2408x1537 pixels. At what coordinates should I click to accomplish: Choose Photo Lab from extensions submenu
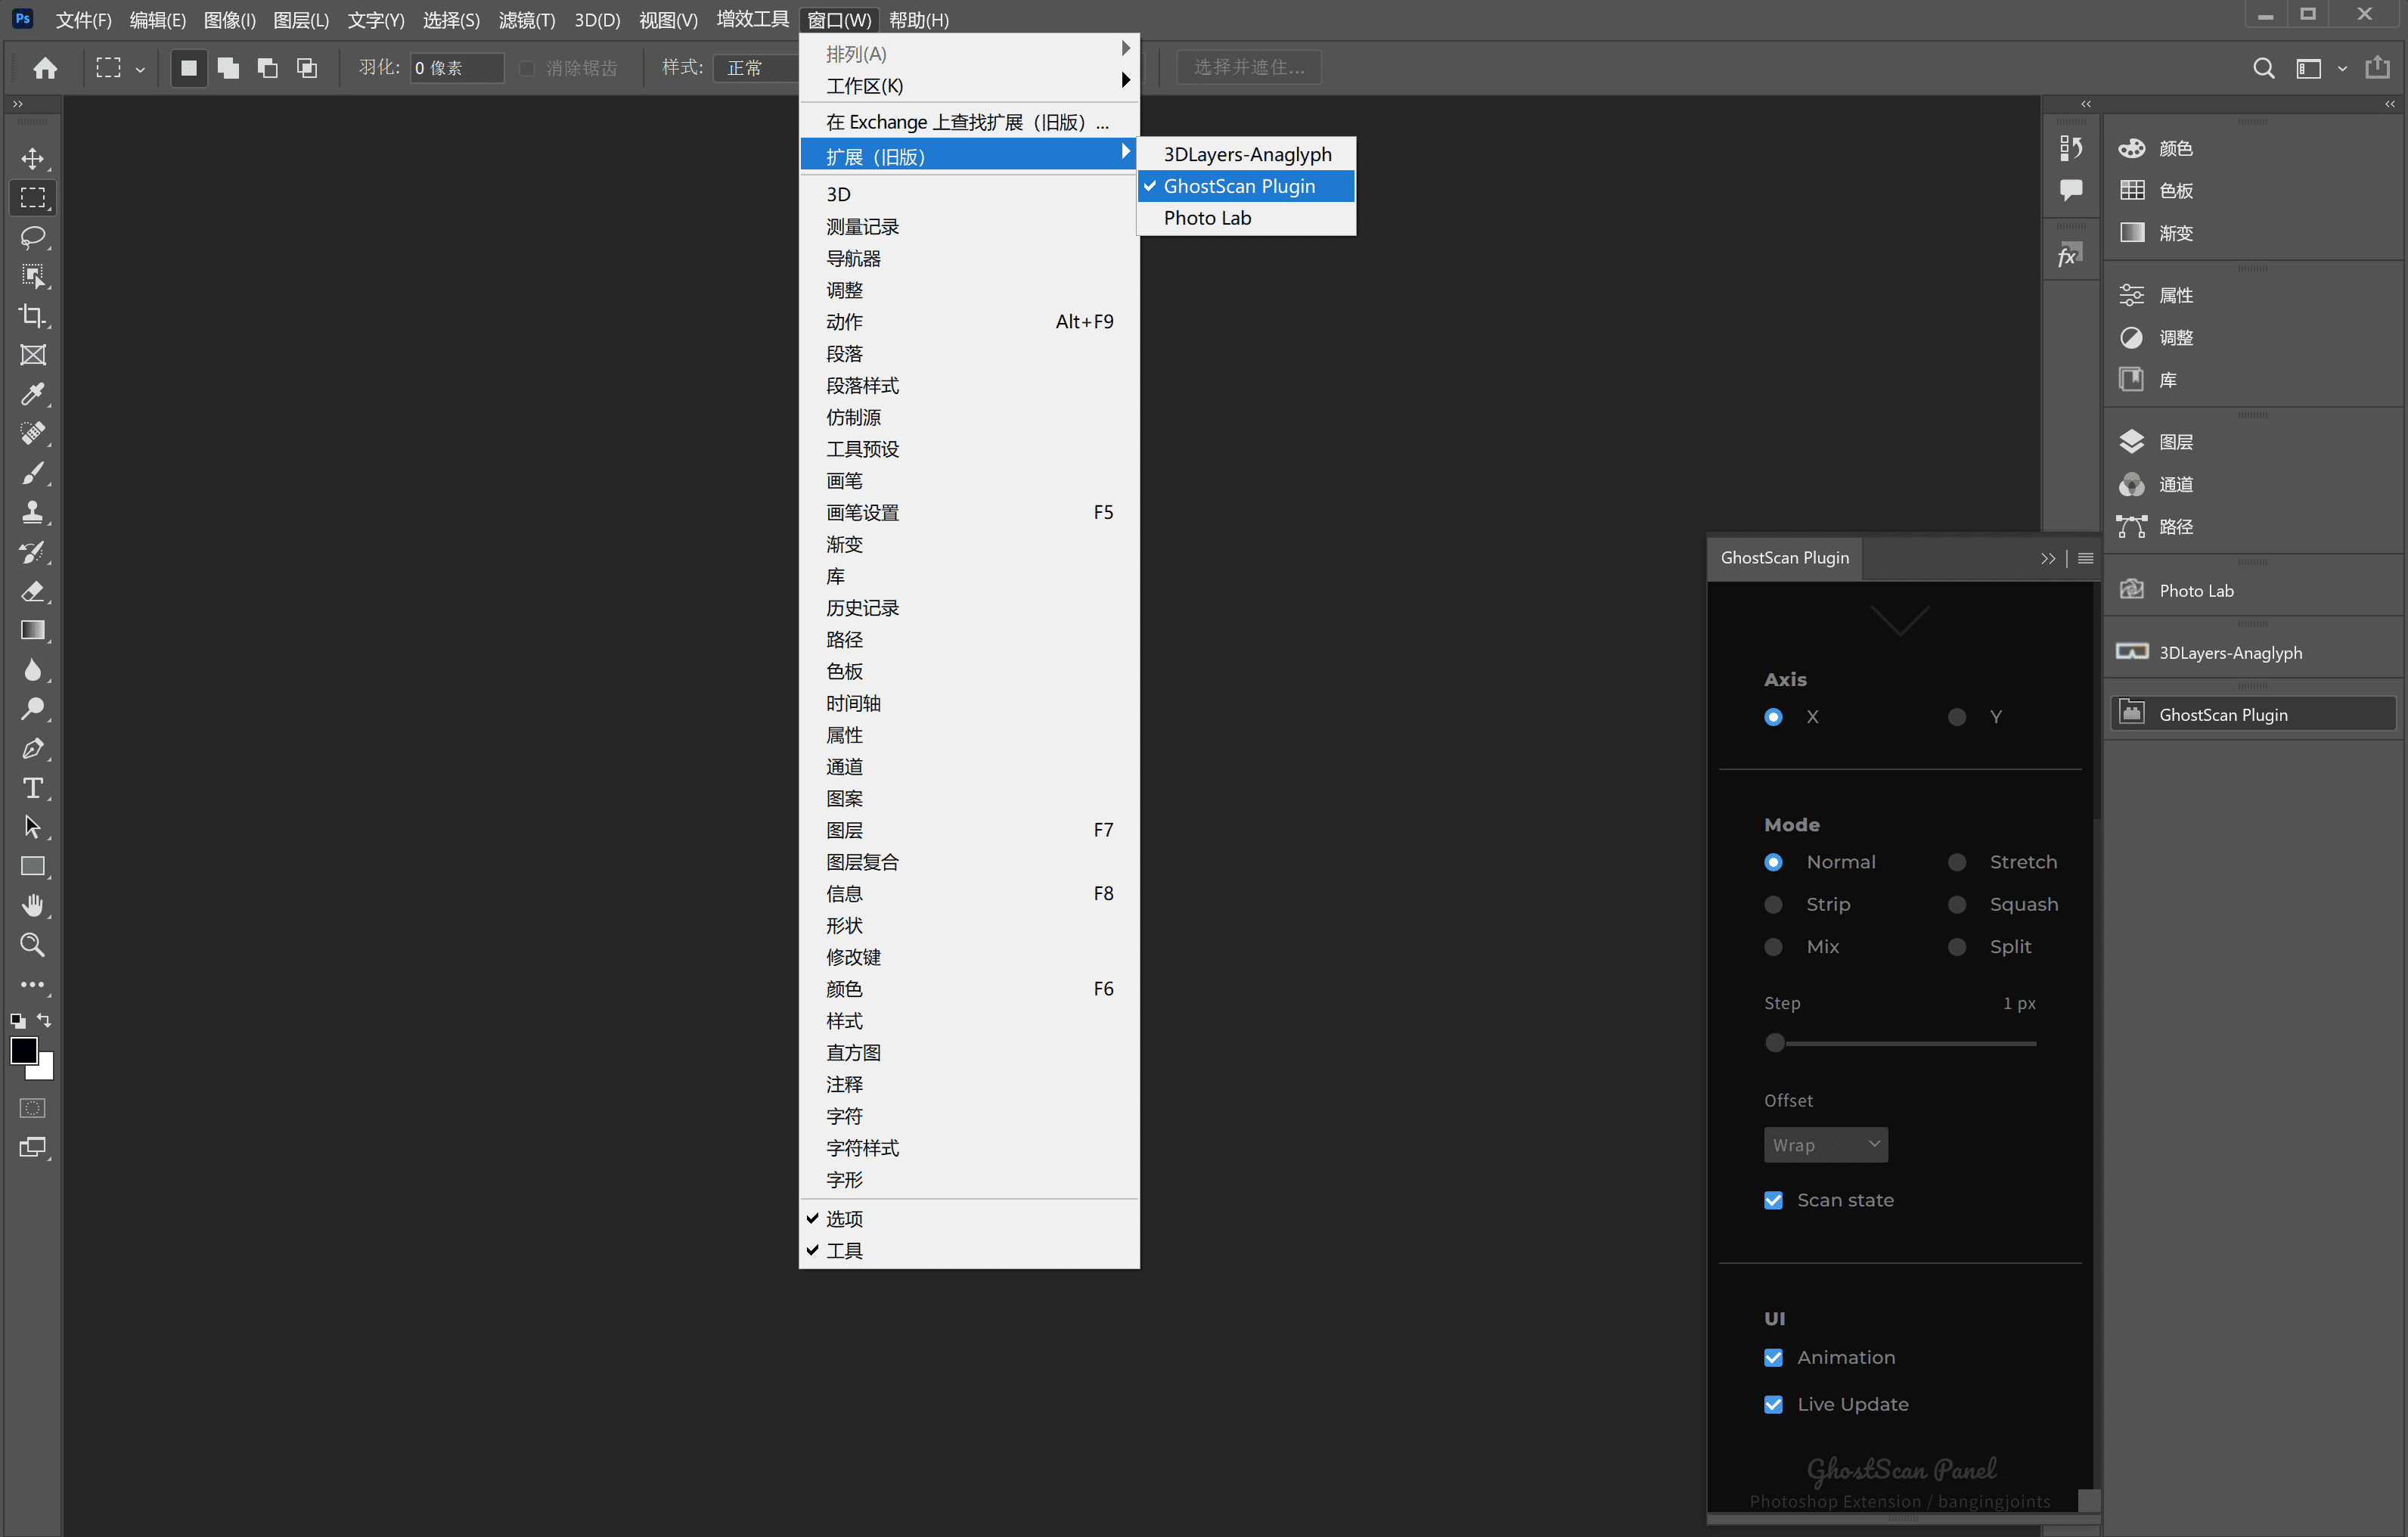[x=1207, y=218]
